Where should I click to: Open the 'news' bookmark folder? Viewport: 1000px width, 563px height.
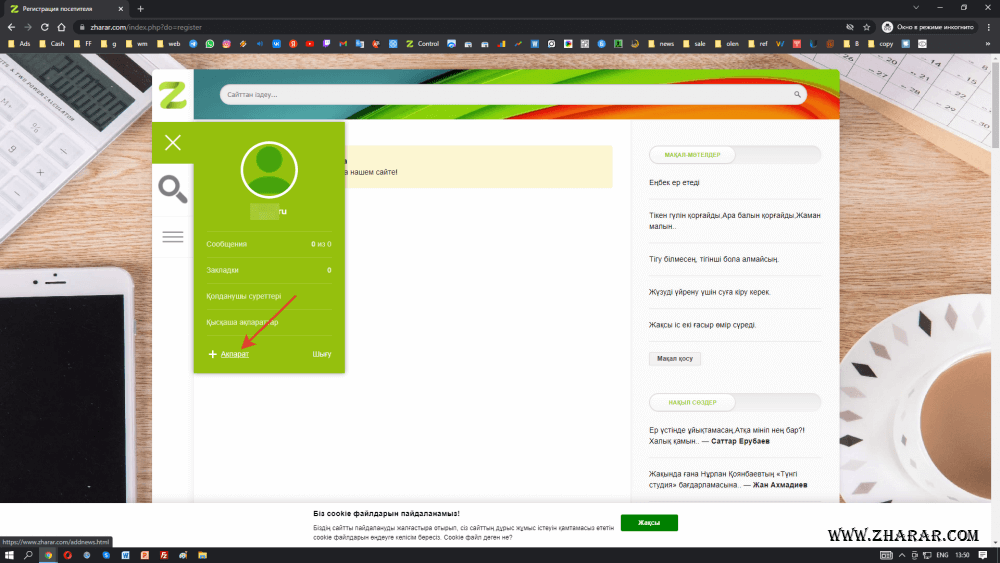666,44
